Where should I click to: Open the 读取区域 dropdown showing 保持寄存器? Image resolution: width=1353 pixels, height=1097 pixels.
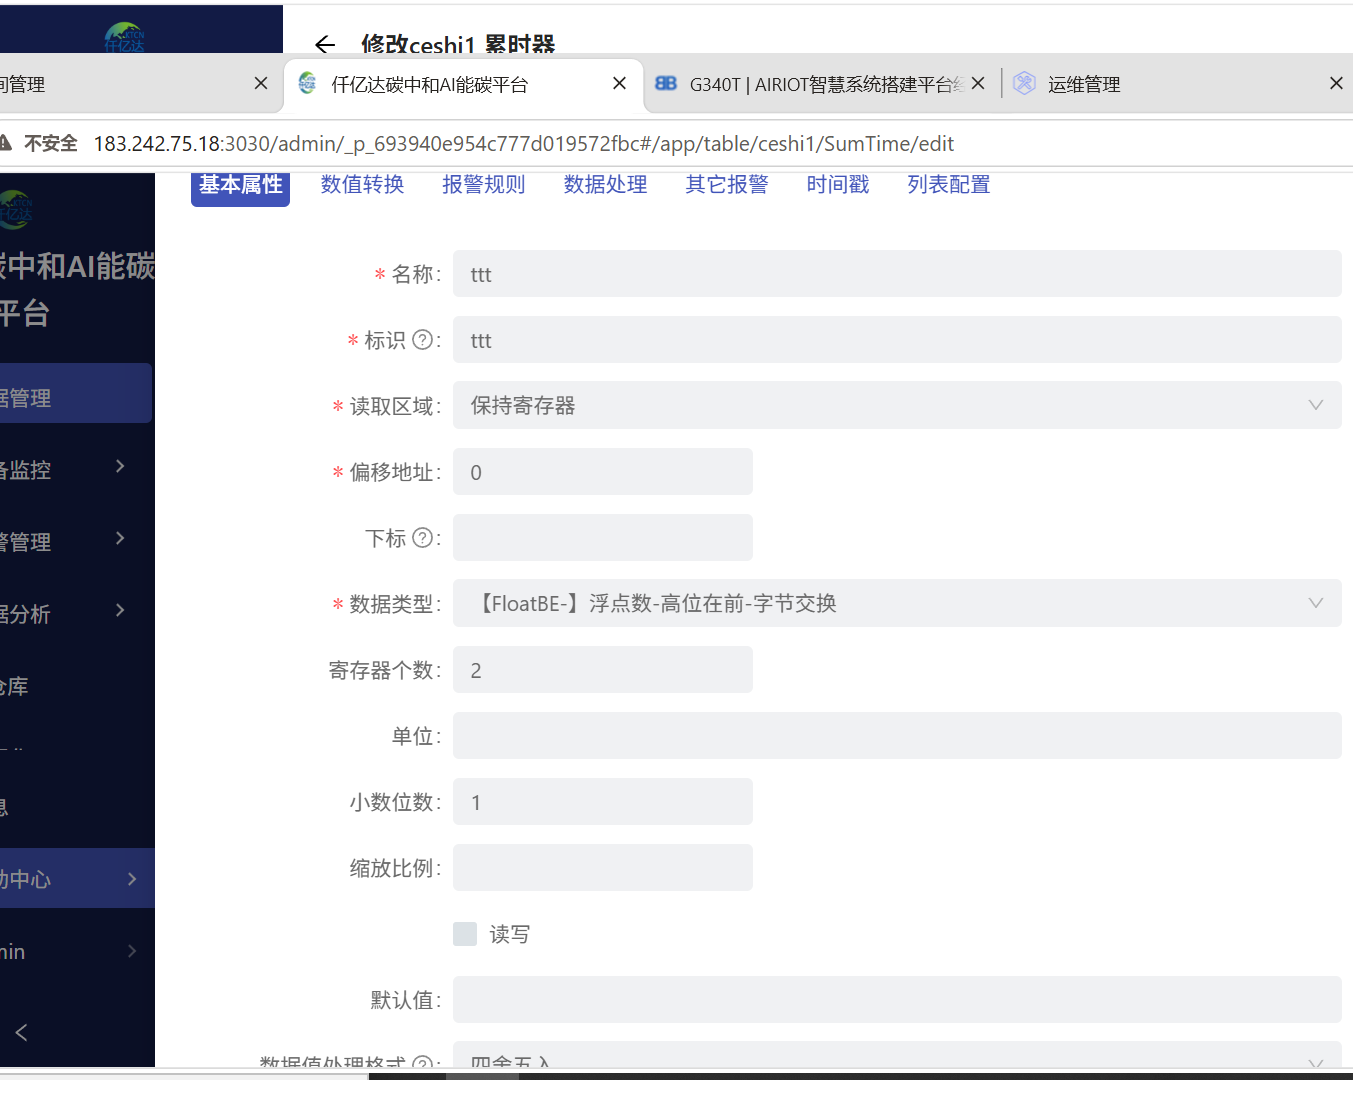pyautogui.click(x=897, y=405)
